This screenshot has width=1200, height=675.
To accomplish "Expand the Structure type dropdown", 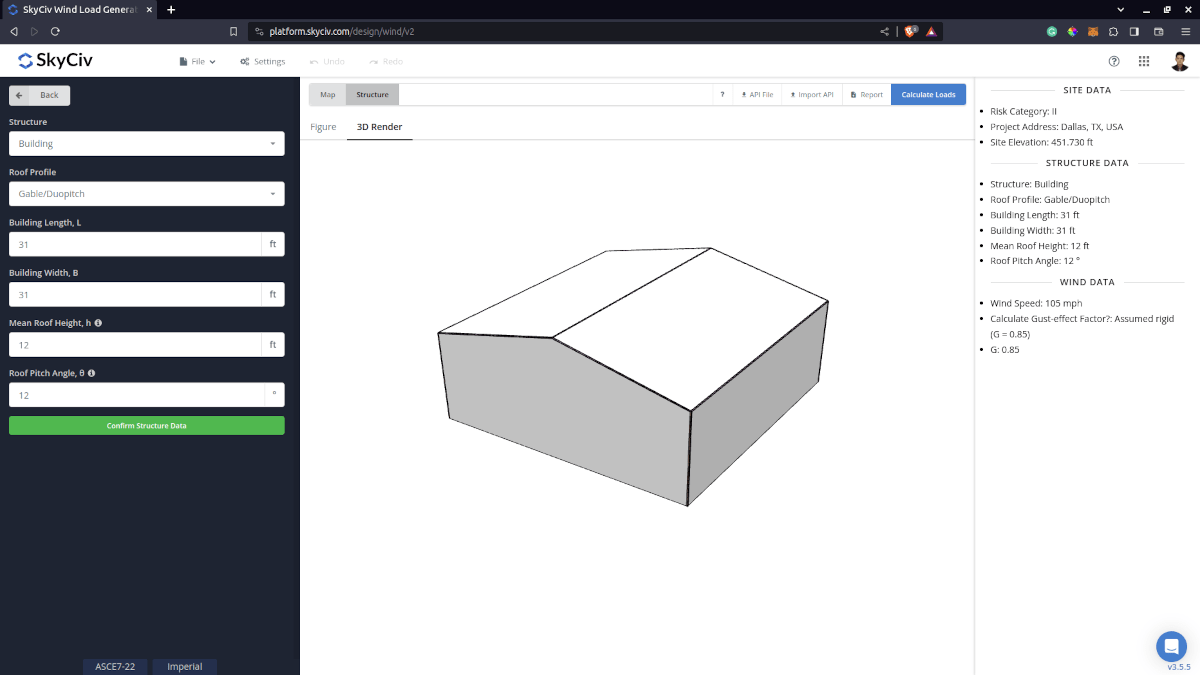I will [x=146, y=143].
